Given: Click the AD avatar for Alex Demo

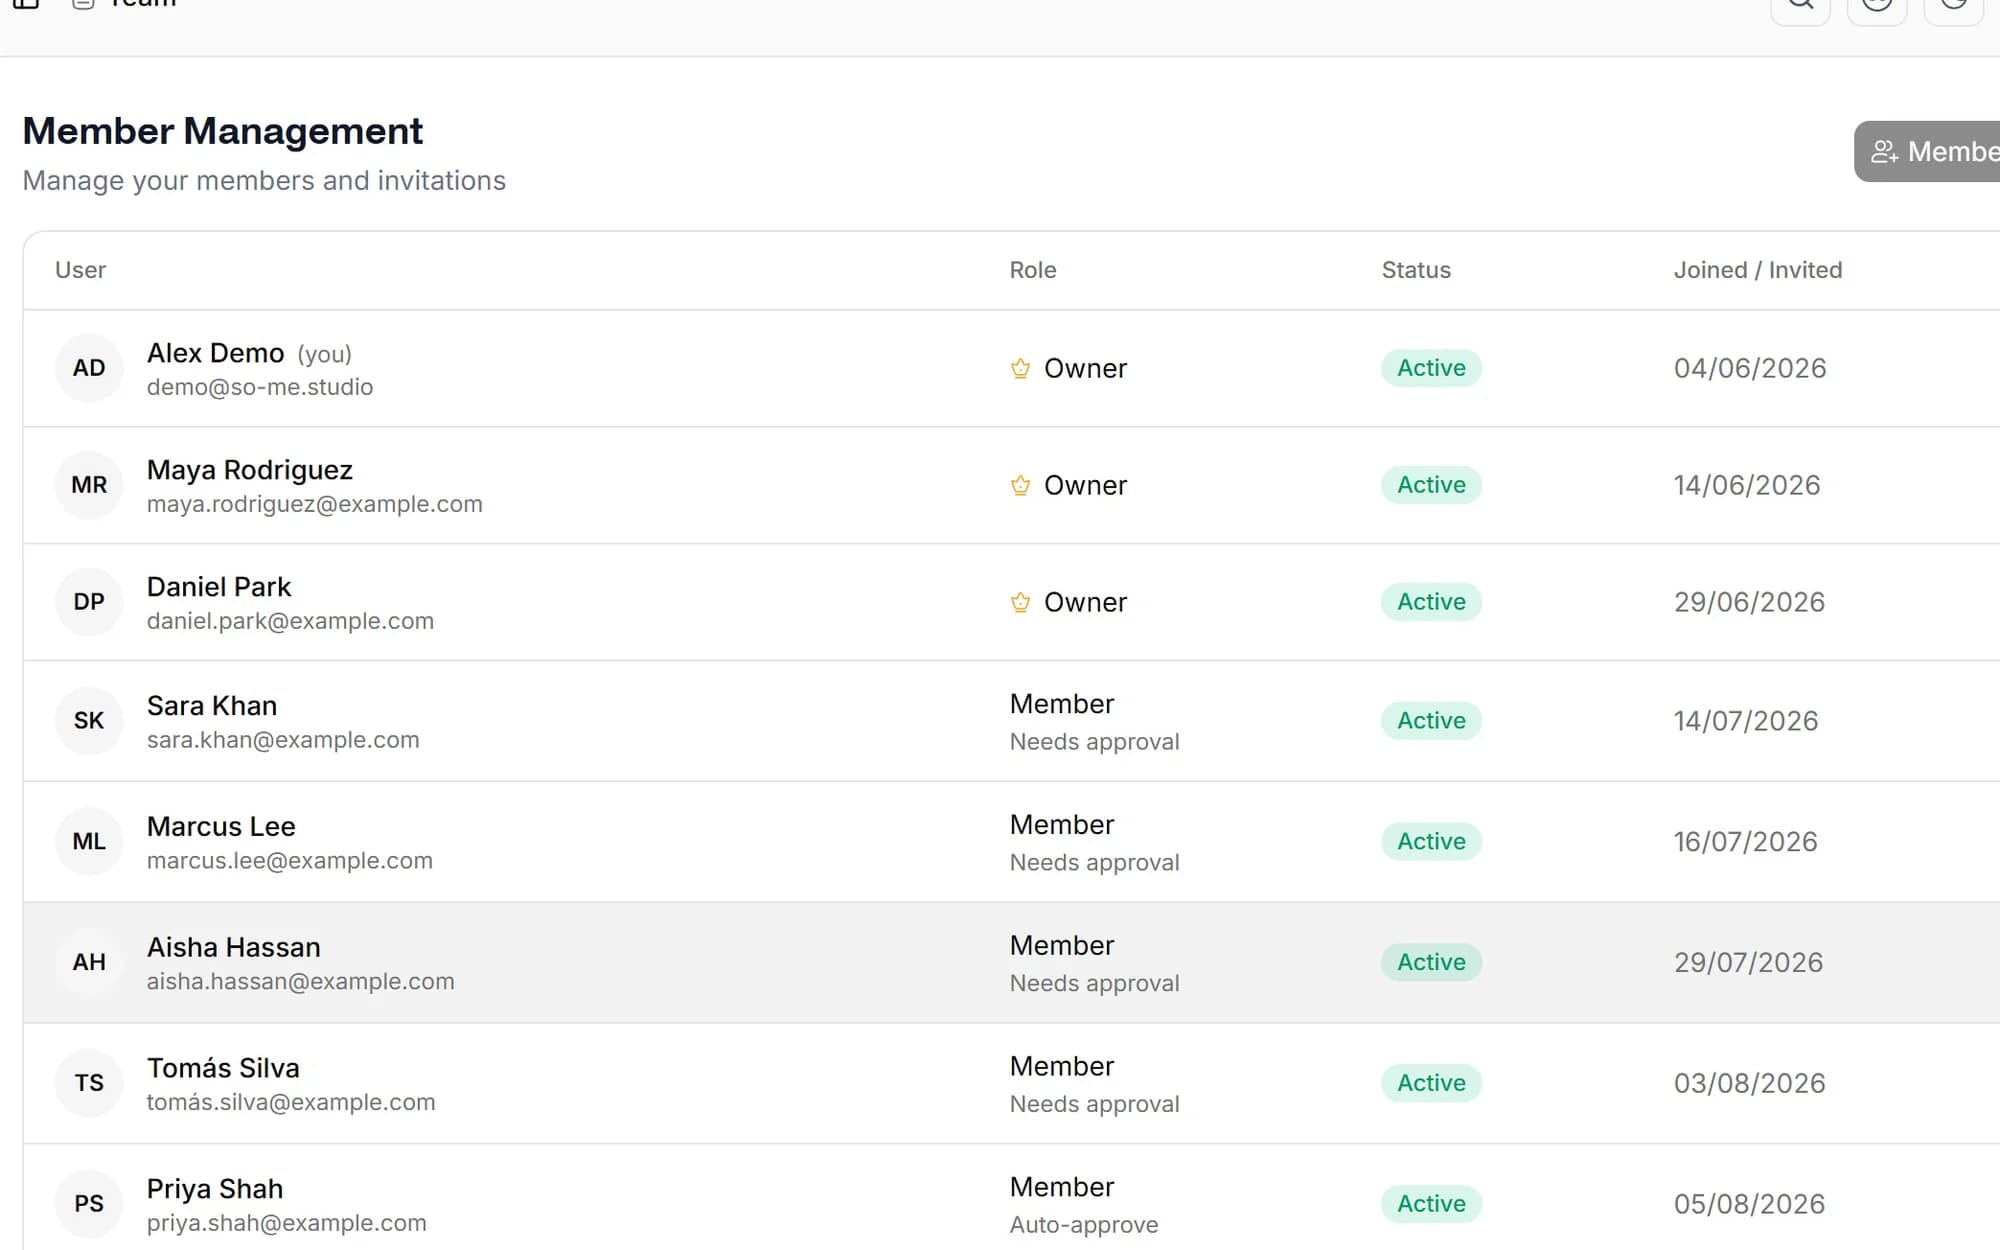Looking at the screenshot, I should pos(89,368).
